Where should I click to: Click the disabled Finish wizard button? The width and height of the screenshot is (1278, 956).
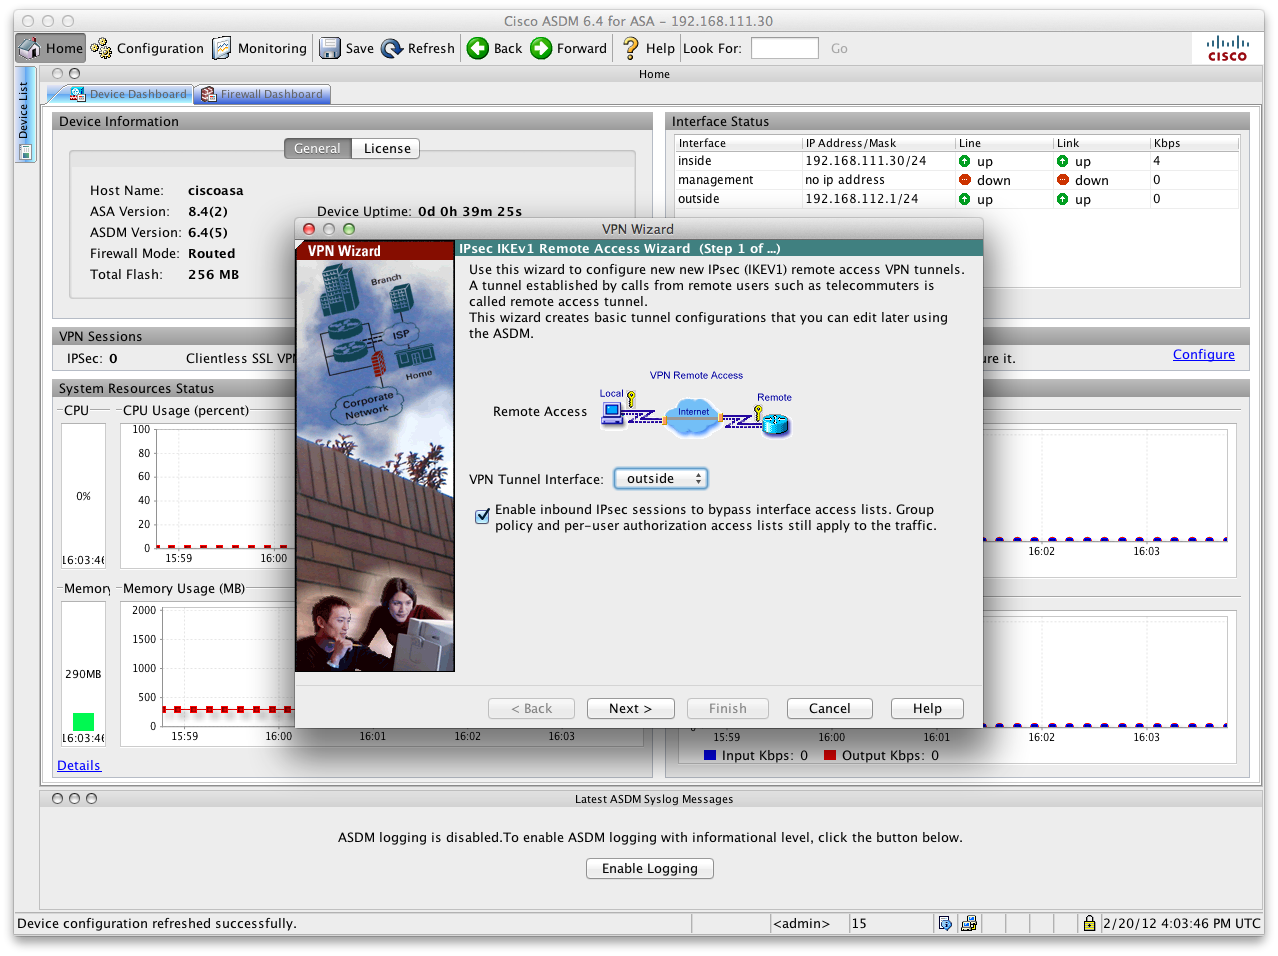(728, 708)
